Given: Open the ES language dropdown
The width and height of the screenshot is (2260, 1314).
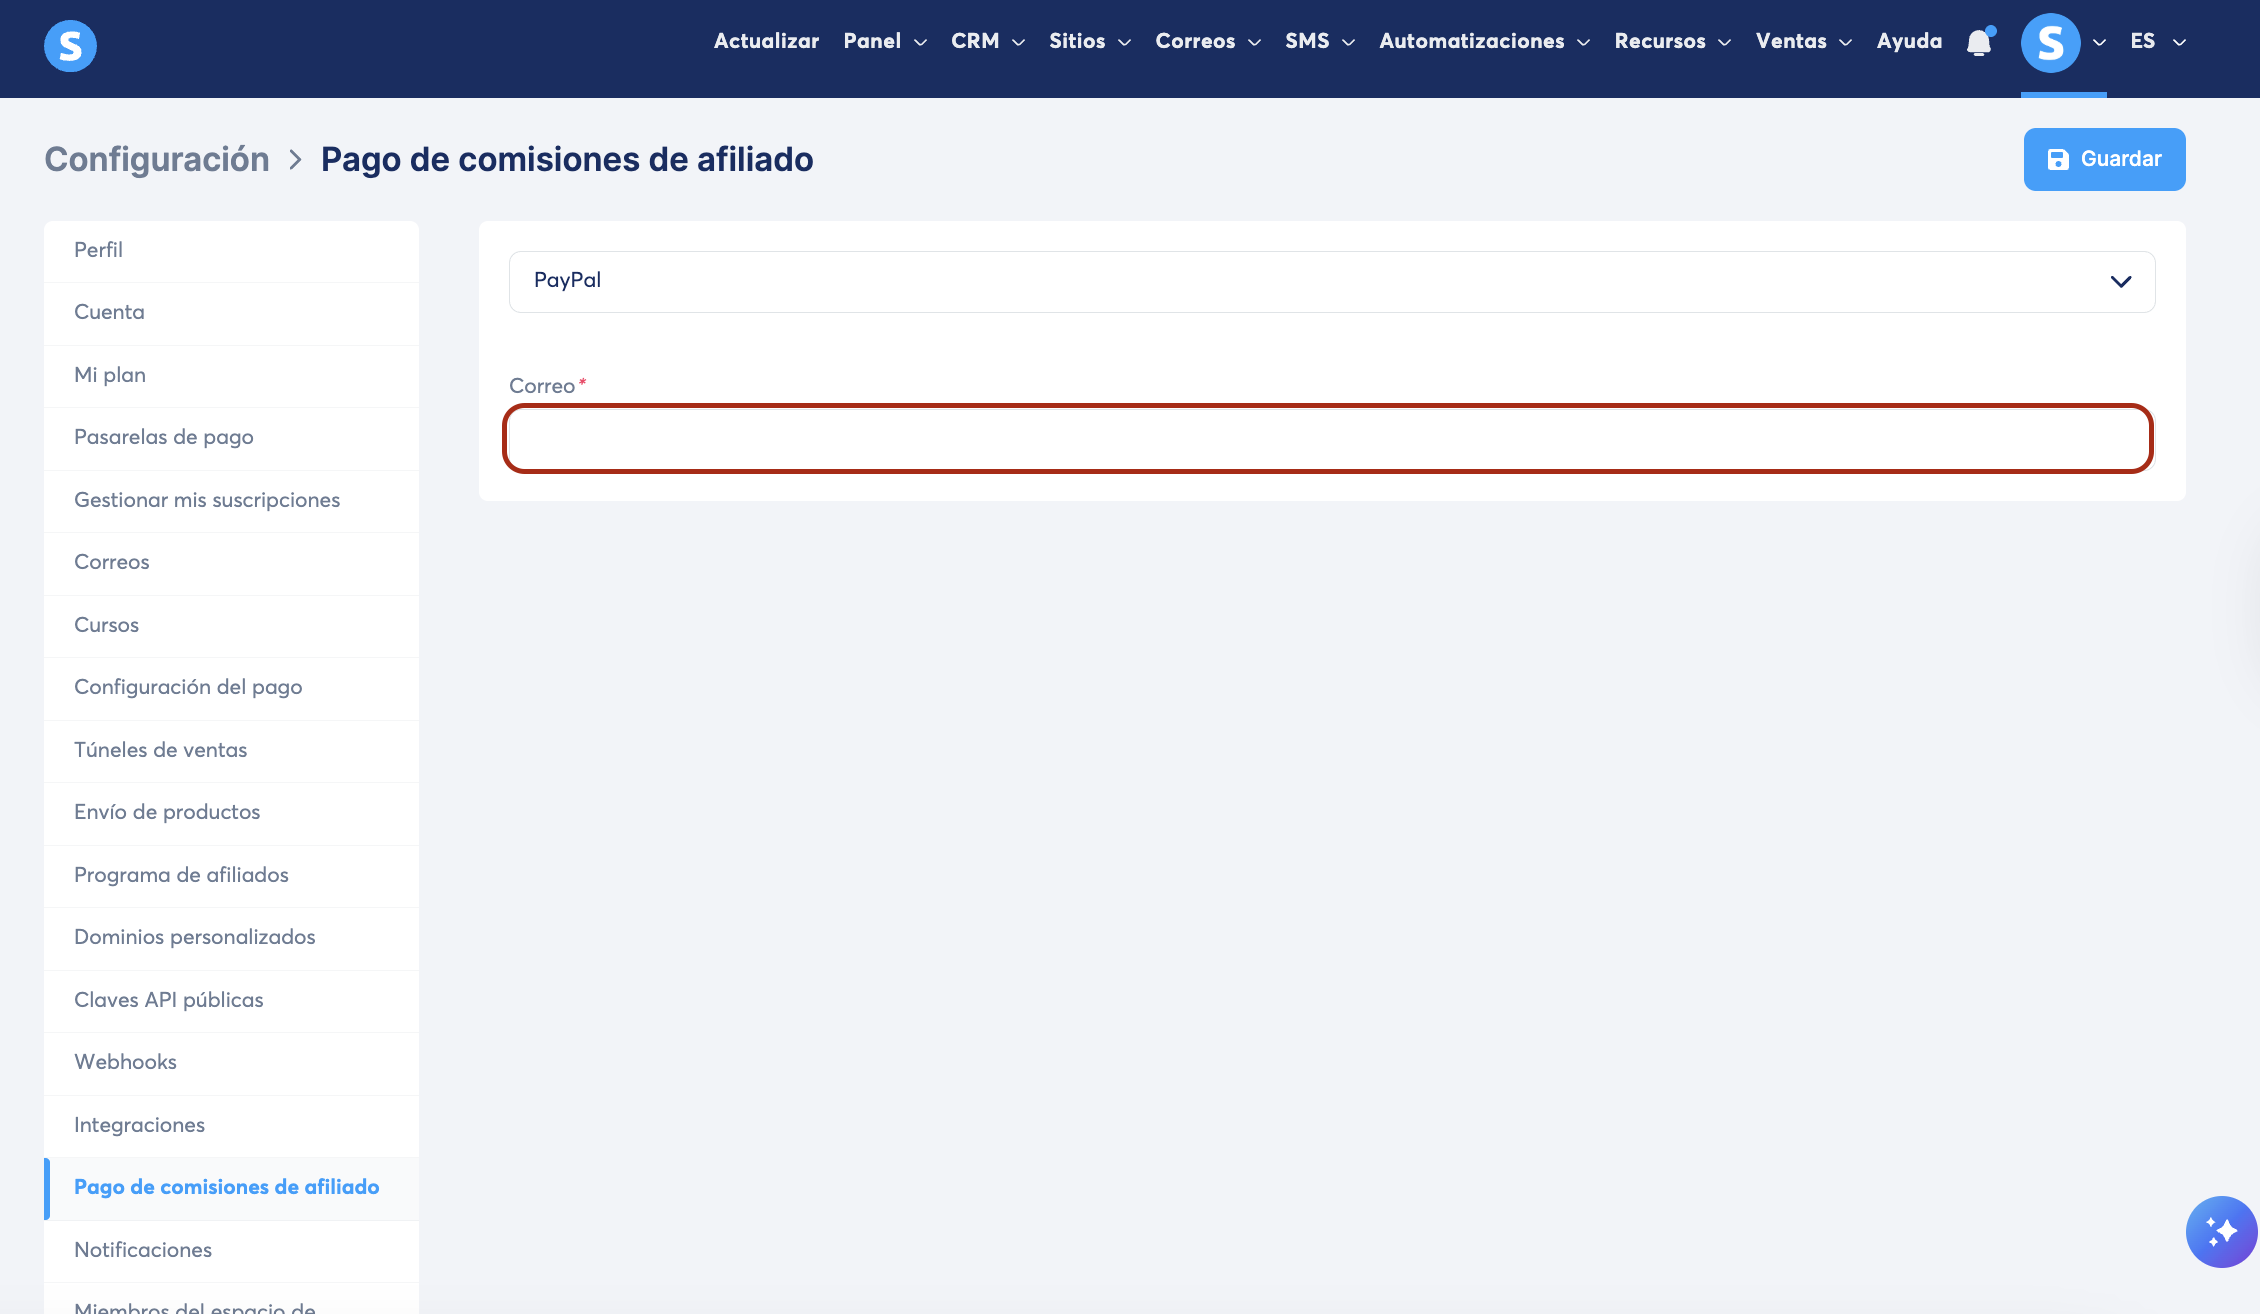Looking at the screenshot, I should click(x=2157, y=41).
